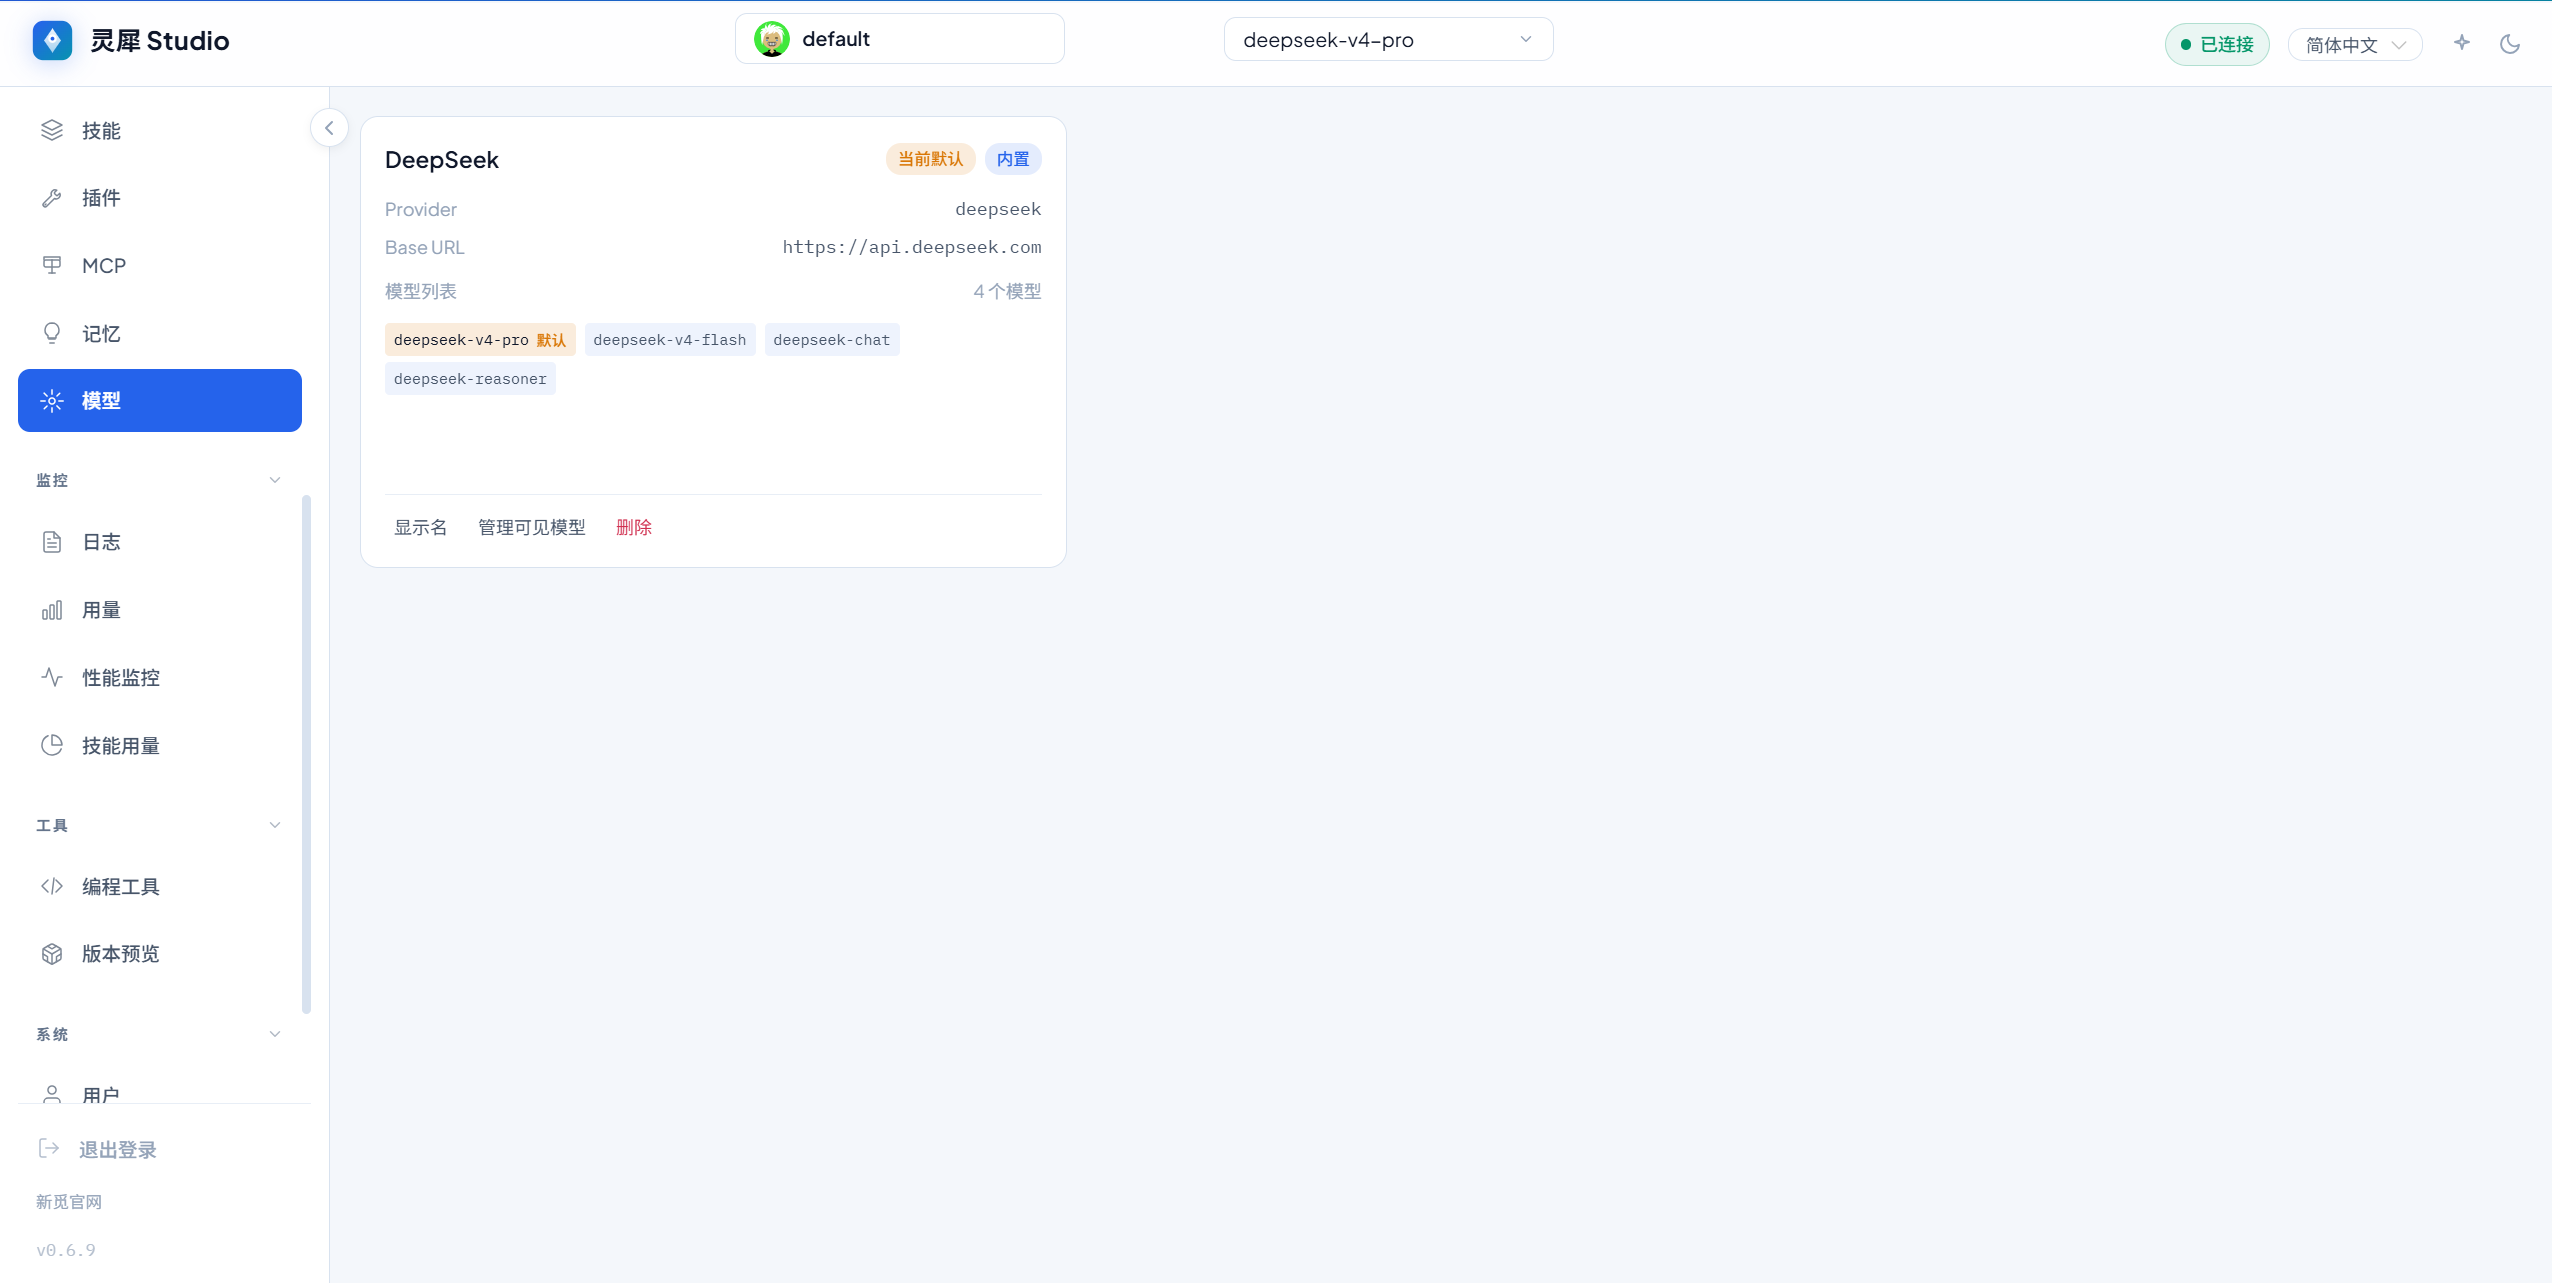Click the 记忆 lightbulb icon
Image resolution: width=2552 pixels, height=1283 pixels.
tap(52, 333)
